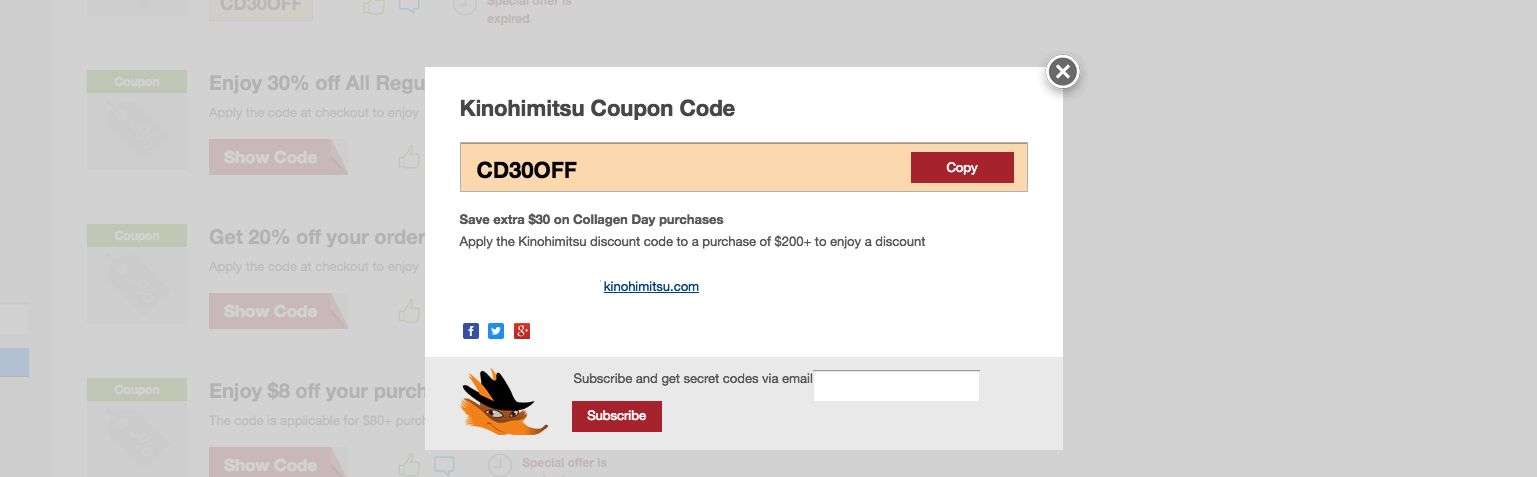The width and height of the screenshot is (1537, 477).
Task: Click the fox mascot image
Action: [505, 402]
